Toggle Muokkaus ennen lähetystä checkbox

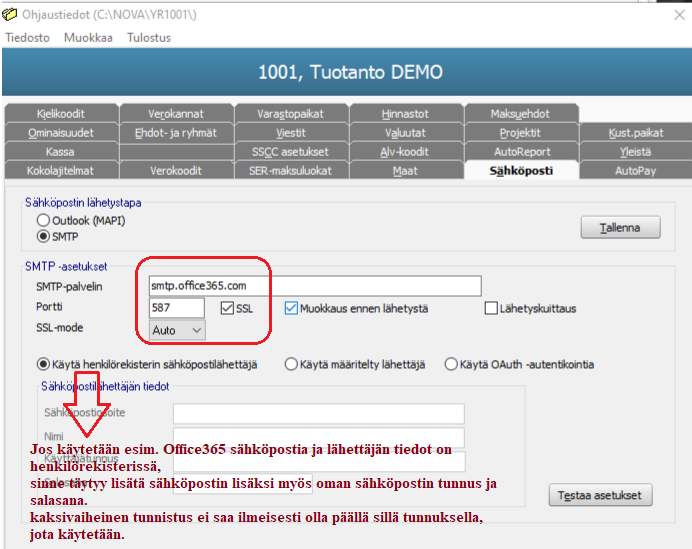click(x=291, y=308)
